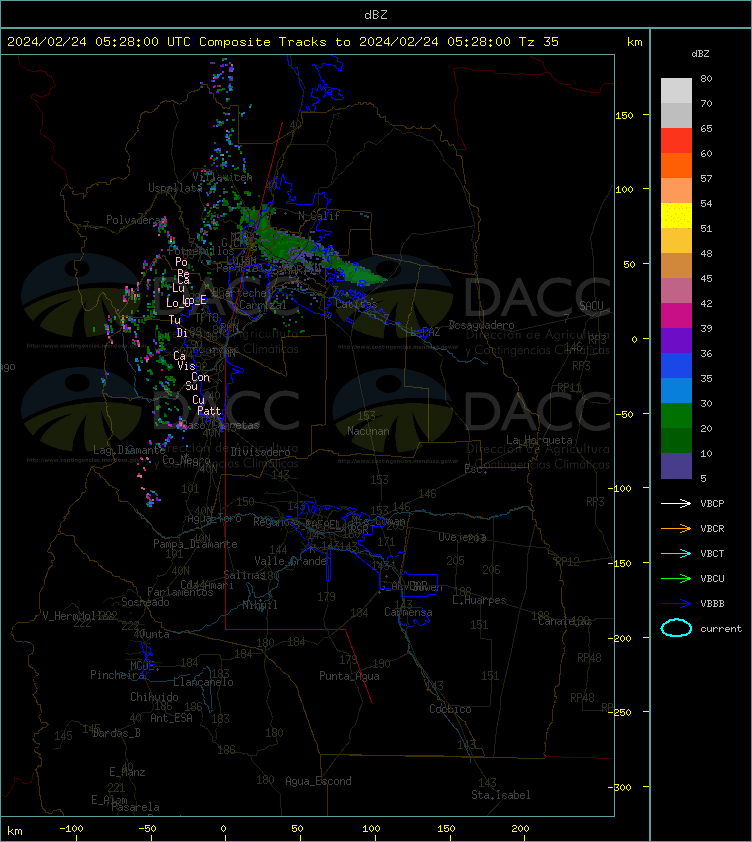This screenshot has height=842, width=752.
Task: Click the Desaguadero place label
Action: point(481,325)
